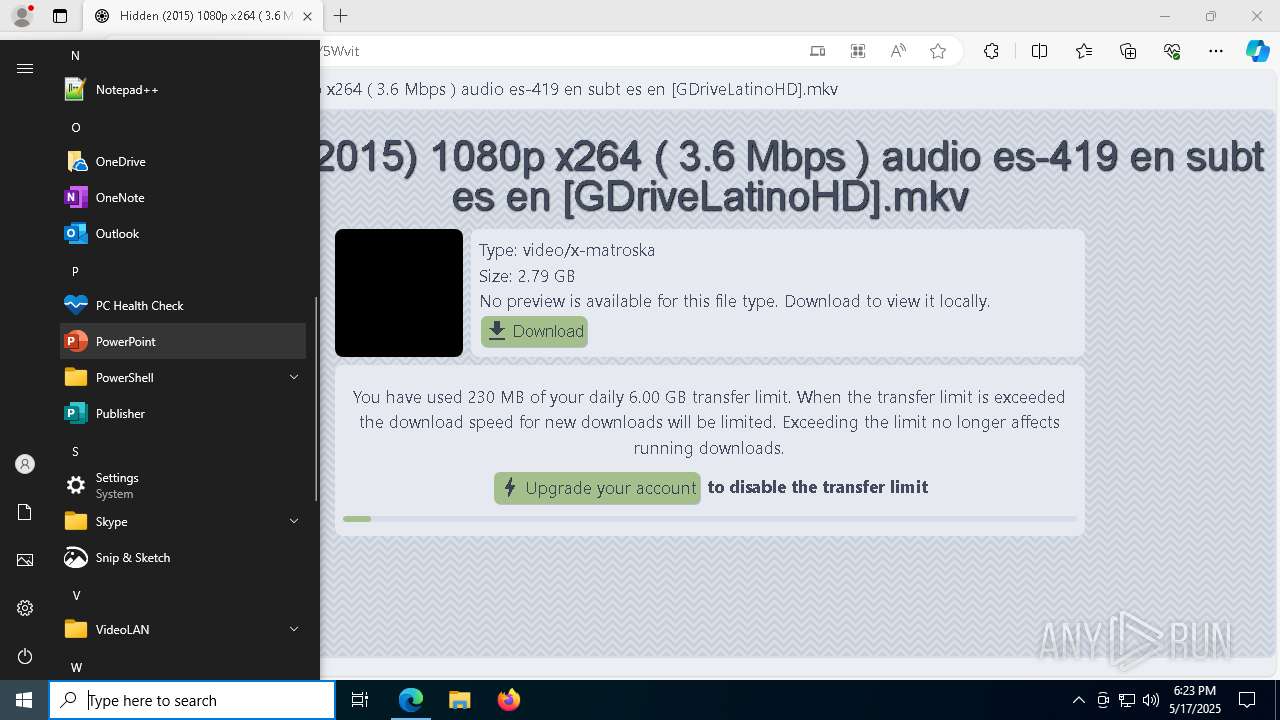
Task: Click the media cast icon in address bar
Action: tap(817, 51)
